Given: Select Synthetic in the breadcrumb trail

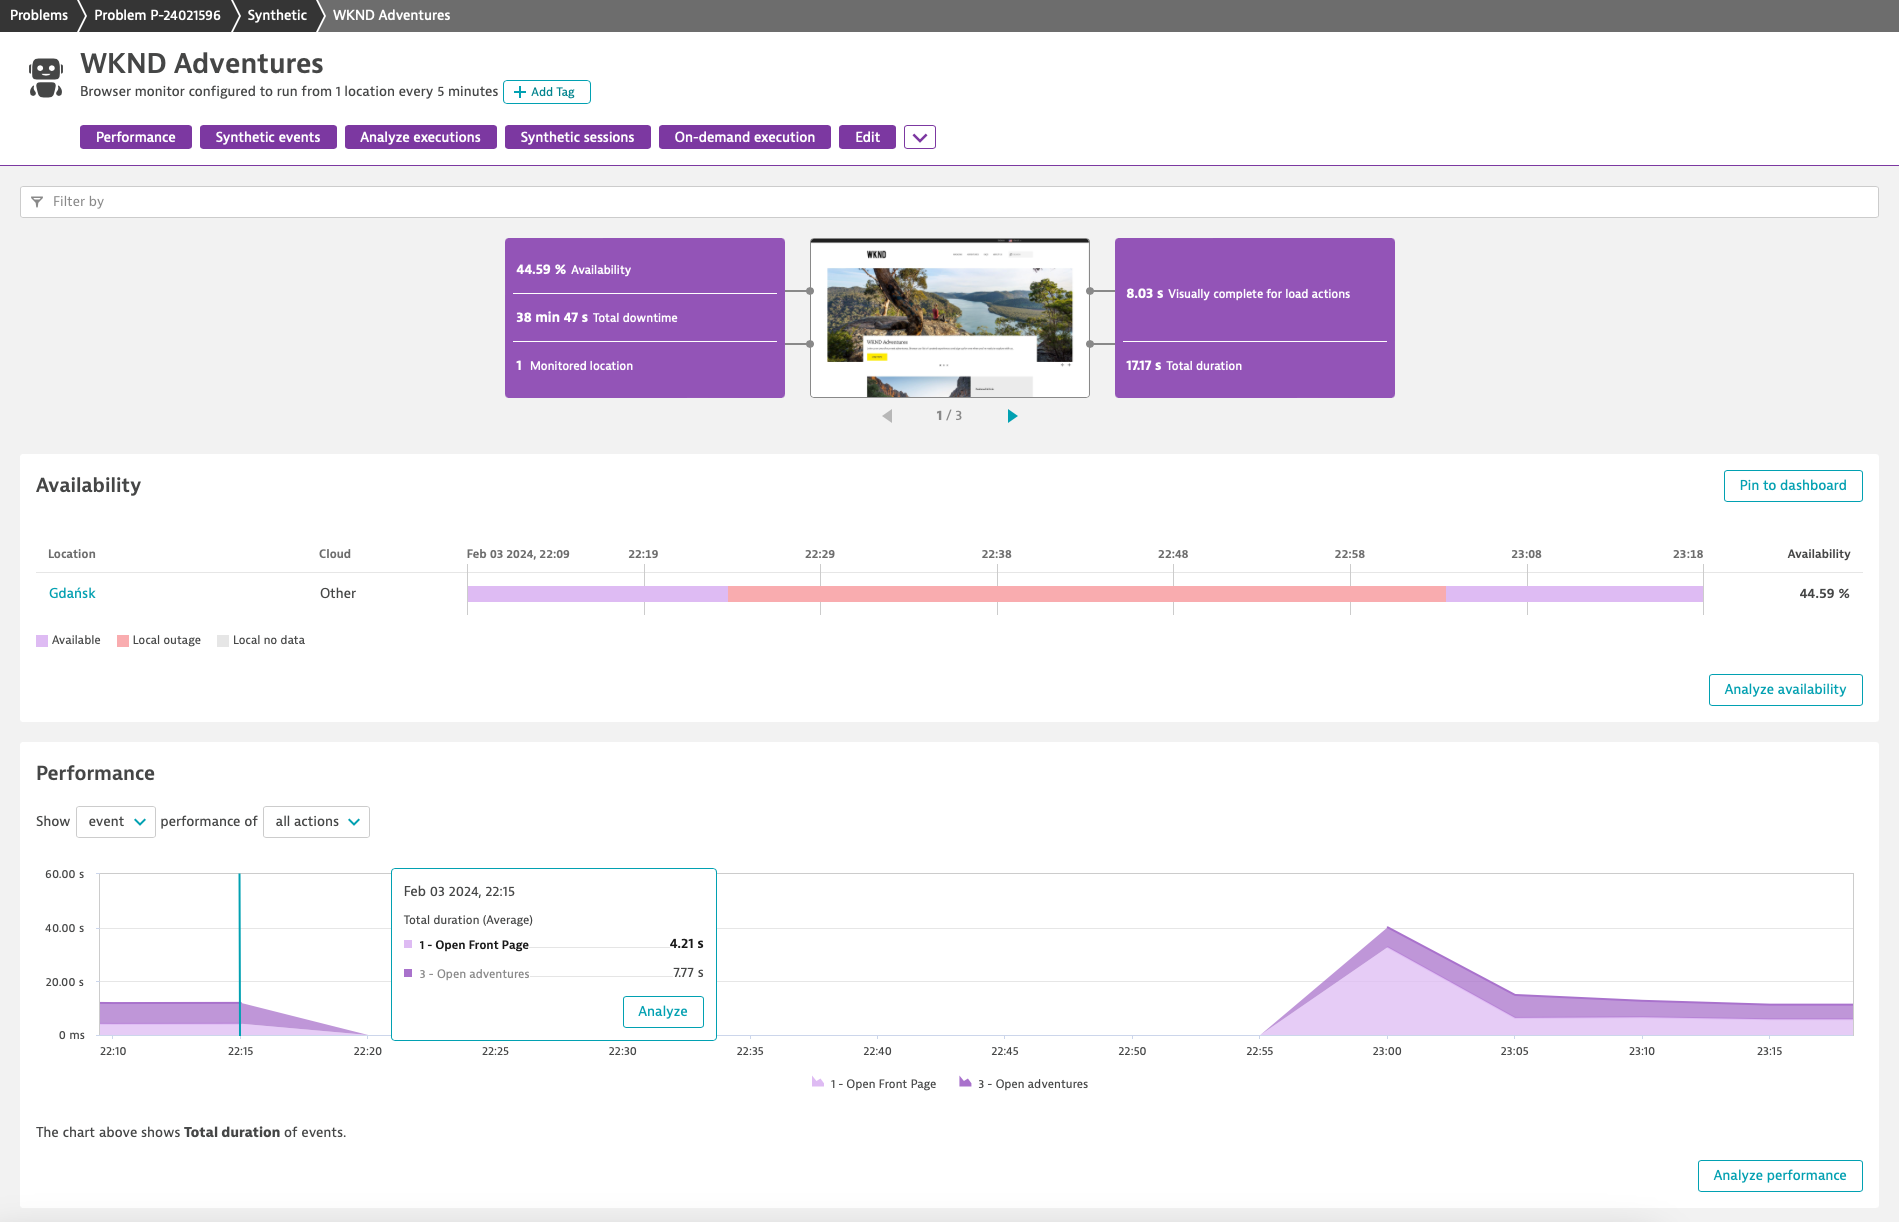Looking at the screenshot, I should (x=276, y=15).
